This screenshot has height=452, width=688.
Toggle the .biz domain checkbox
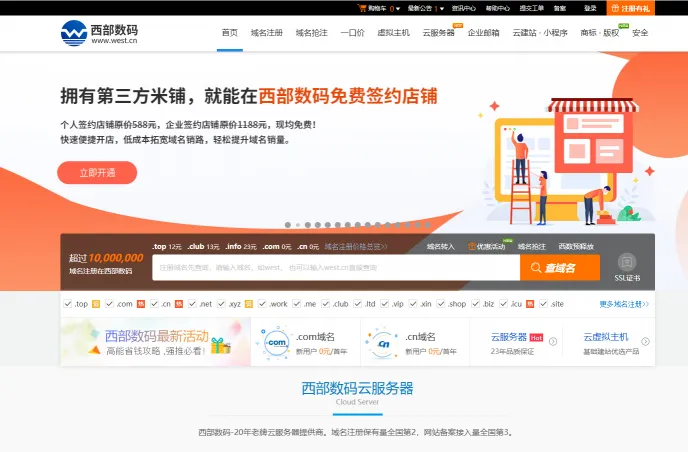click(475, 304)
